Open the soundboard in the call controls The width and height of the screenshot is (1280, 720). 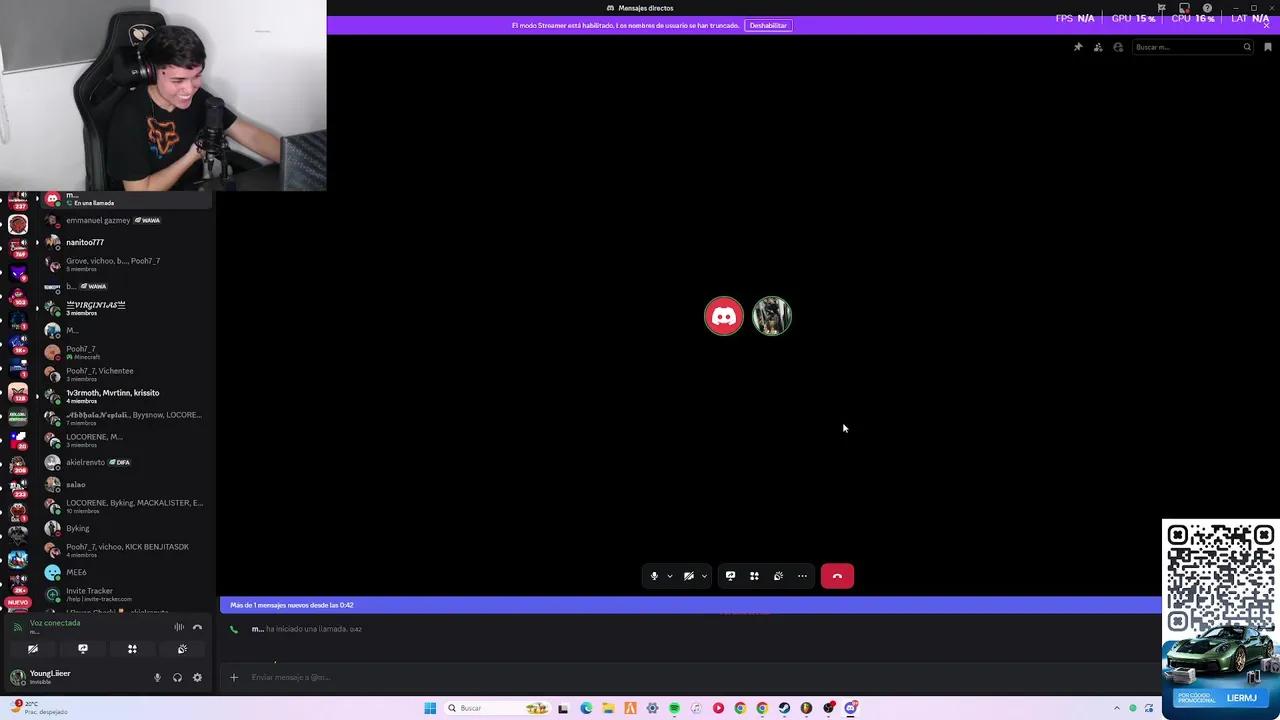(778, 575)
